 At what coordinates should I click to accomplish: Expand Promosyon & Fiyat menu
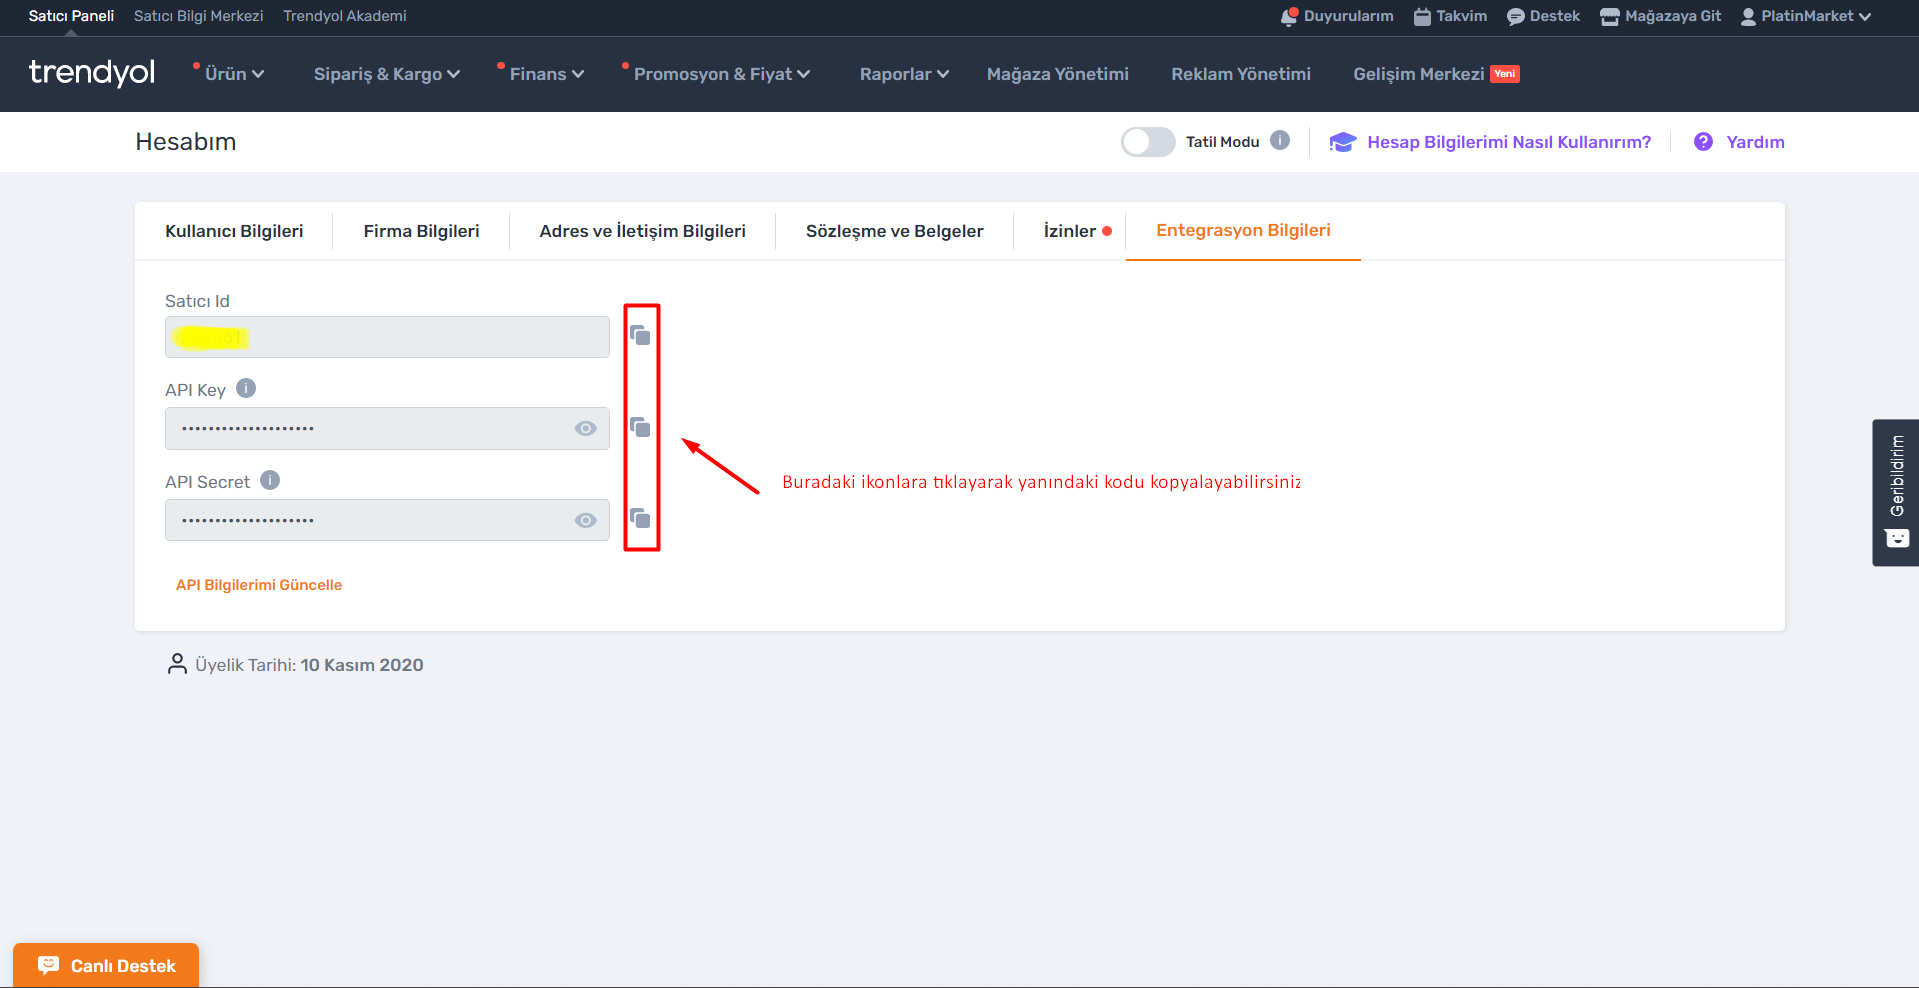click(722, 74)
